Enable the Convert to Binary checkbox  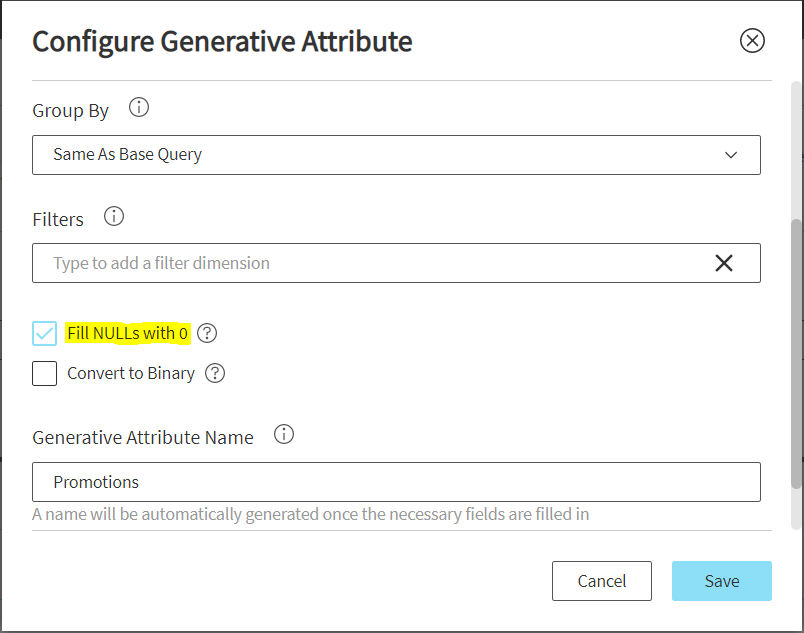point(45,373)
